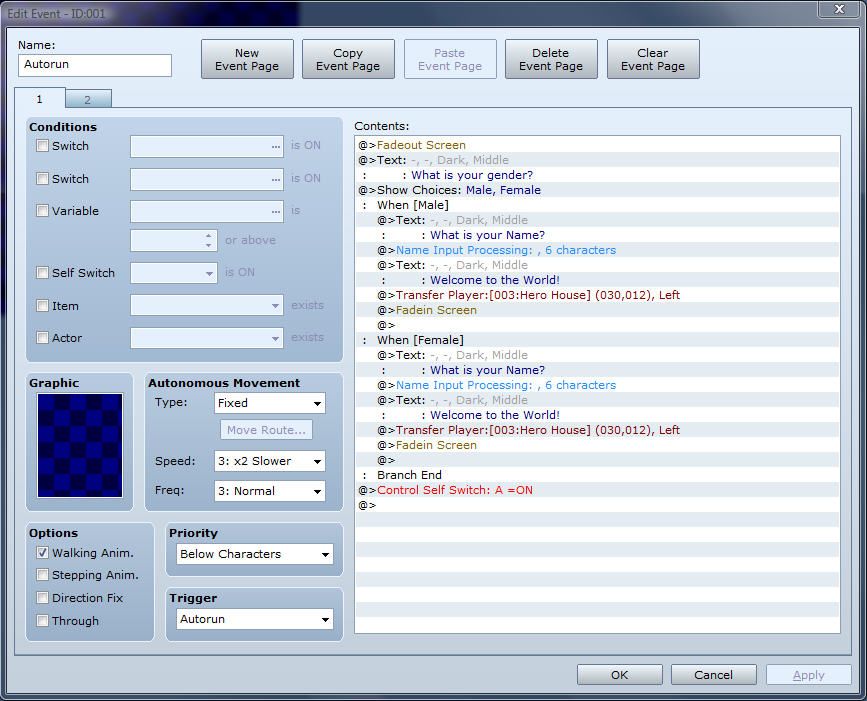Image resolution: width=867 pixels, height=701 pixels.
Task: Switch to event page tab 2
Action: click(x=87, y=99)
